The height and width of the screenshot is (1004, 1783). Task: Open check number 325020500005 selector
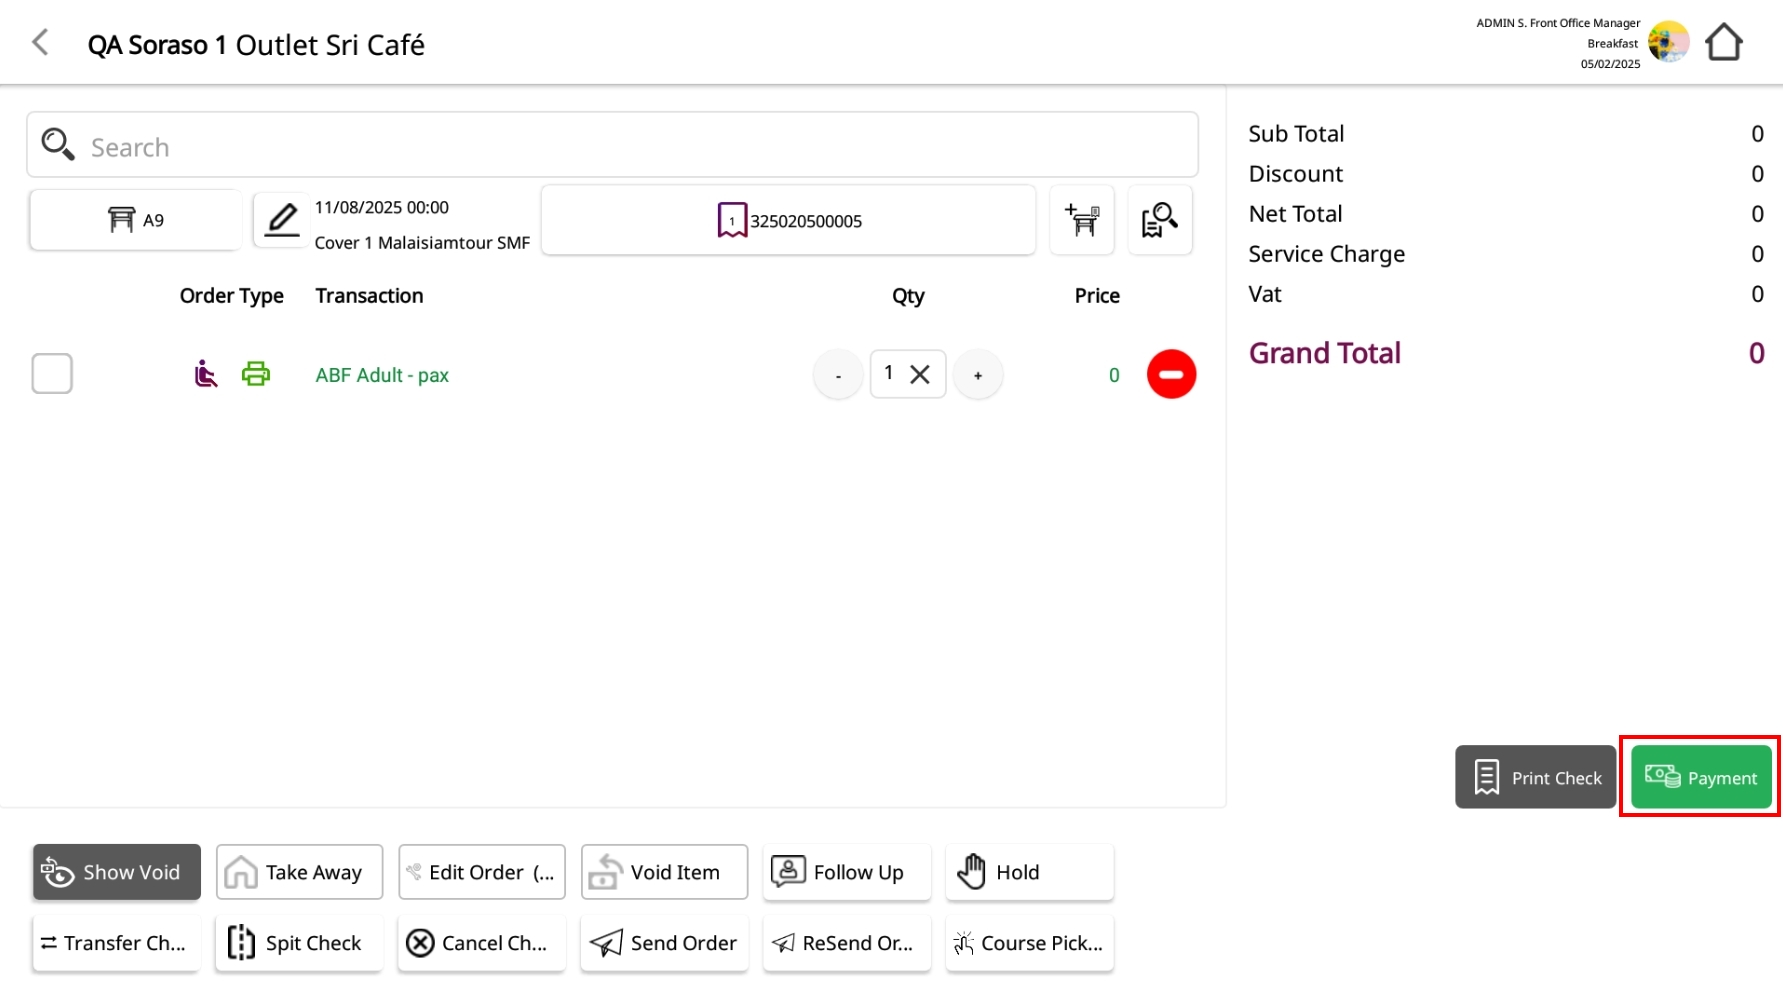tap(788, 220)
